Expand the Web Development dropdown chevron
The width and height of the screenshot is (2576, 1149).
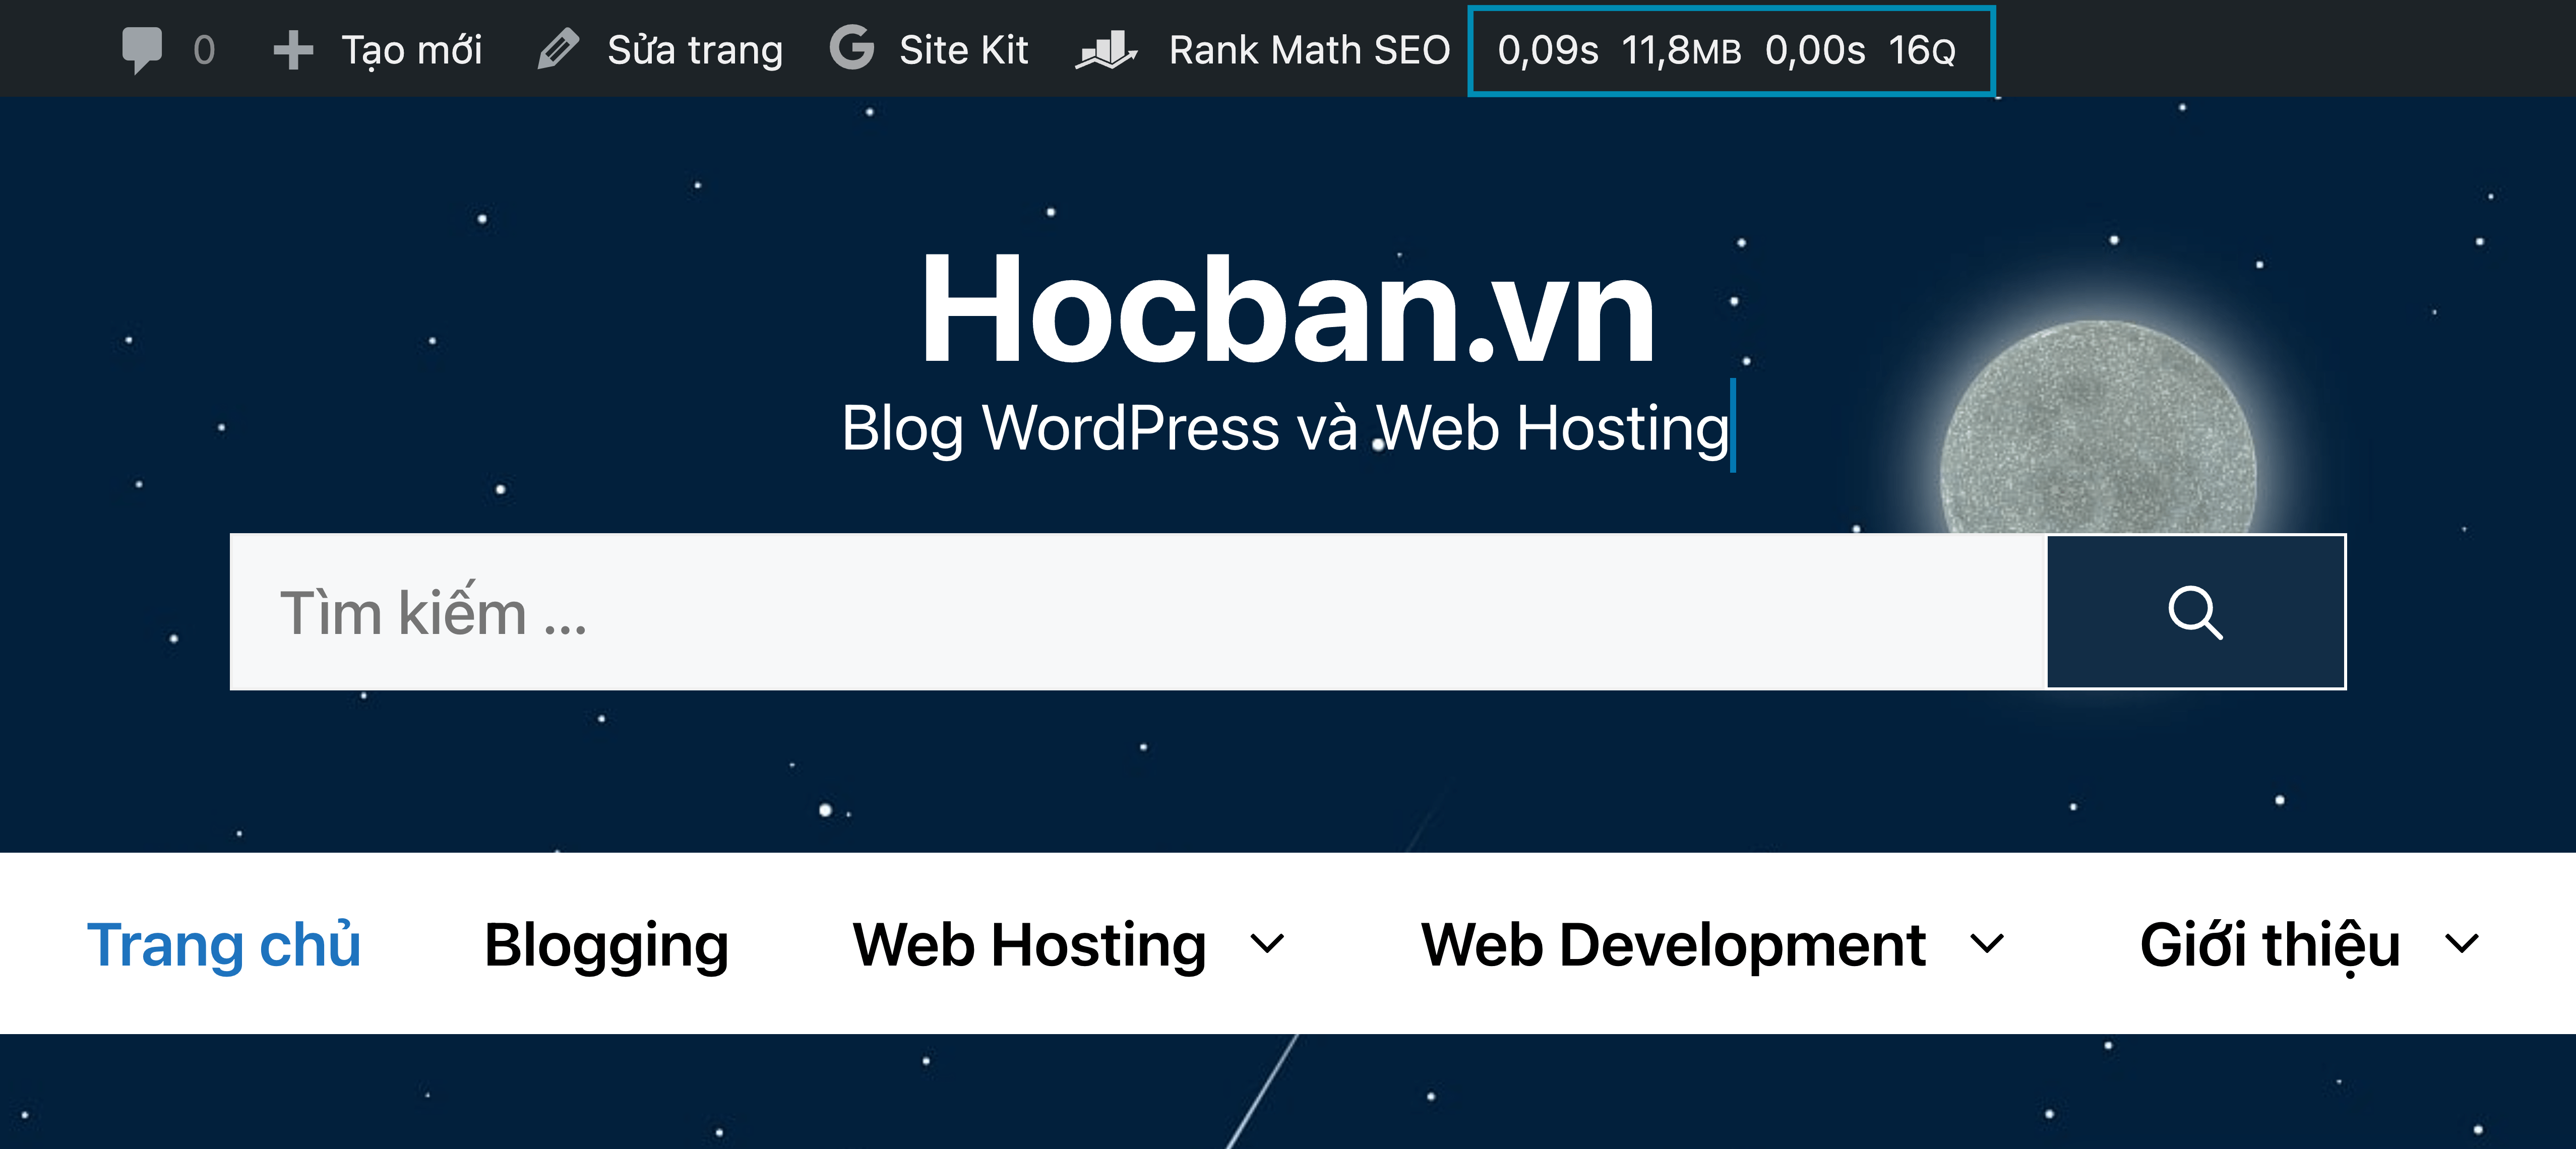click(x=1988, y=944)
